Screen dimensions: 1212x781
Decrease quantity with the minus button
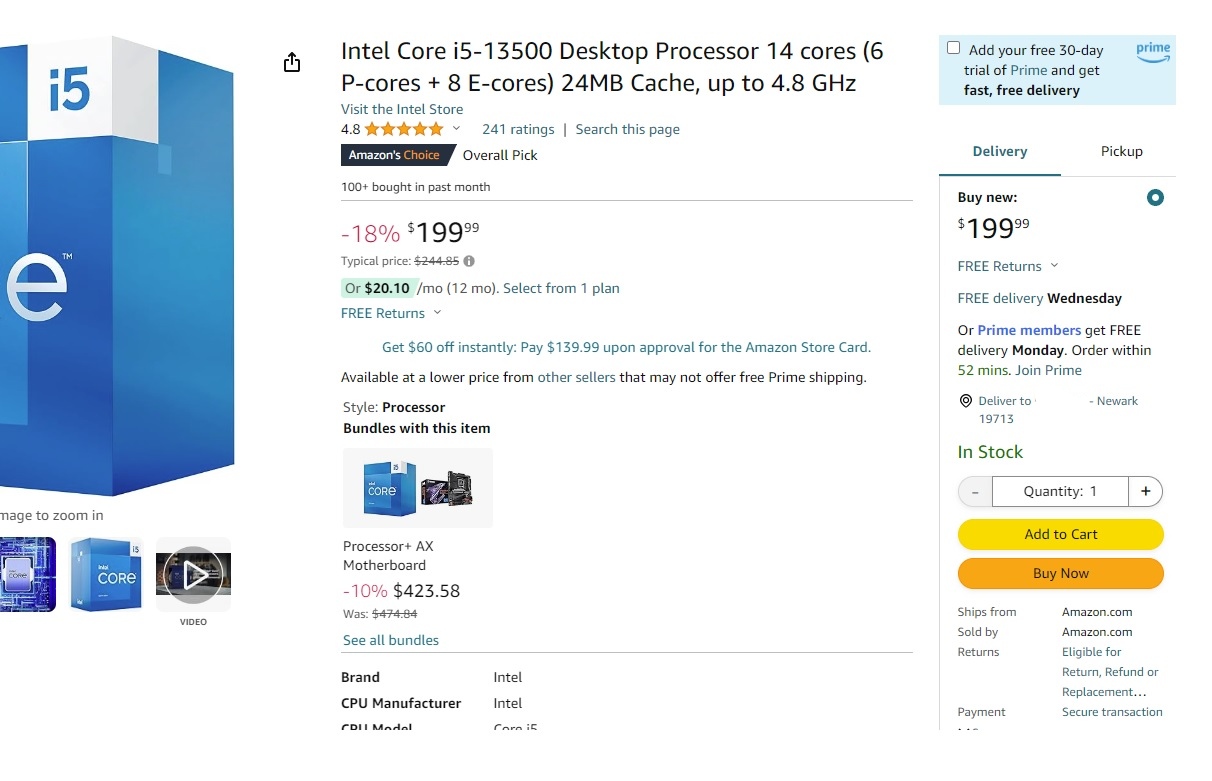(x=975, y=492)
